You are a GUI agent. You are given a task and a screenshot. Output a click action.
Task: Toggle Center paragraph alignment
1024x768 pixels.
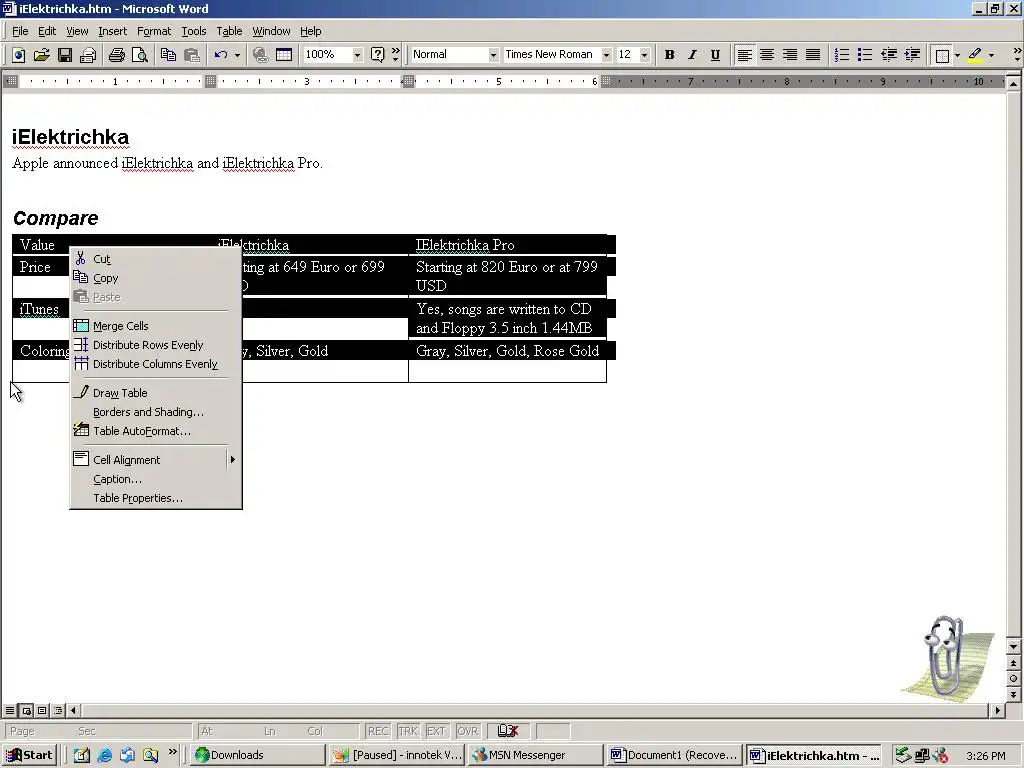[767, 55]
